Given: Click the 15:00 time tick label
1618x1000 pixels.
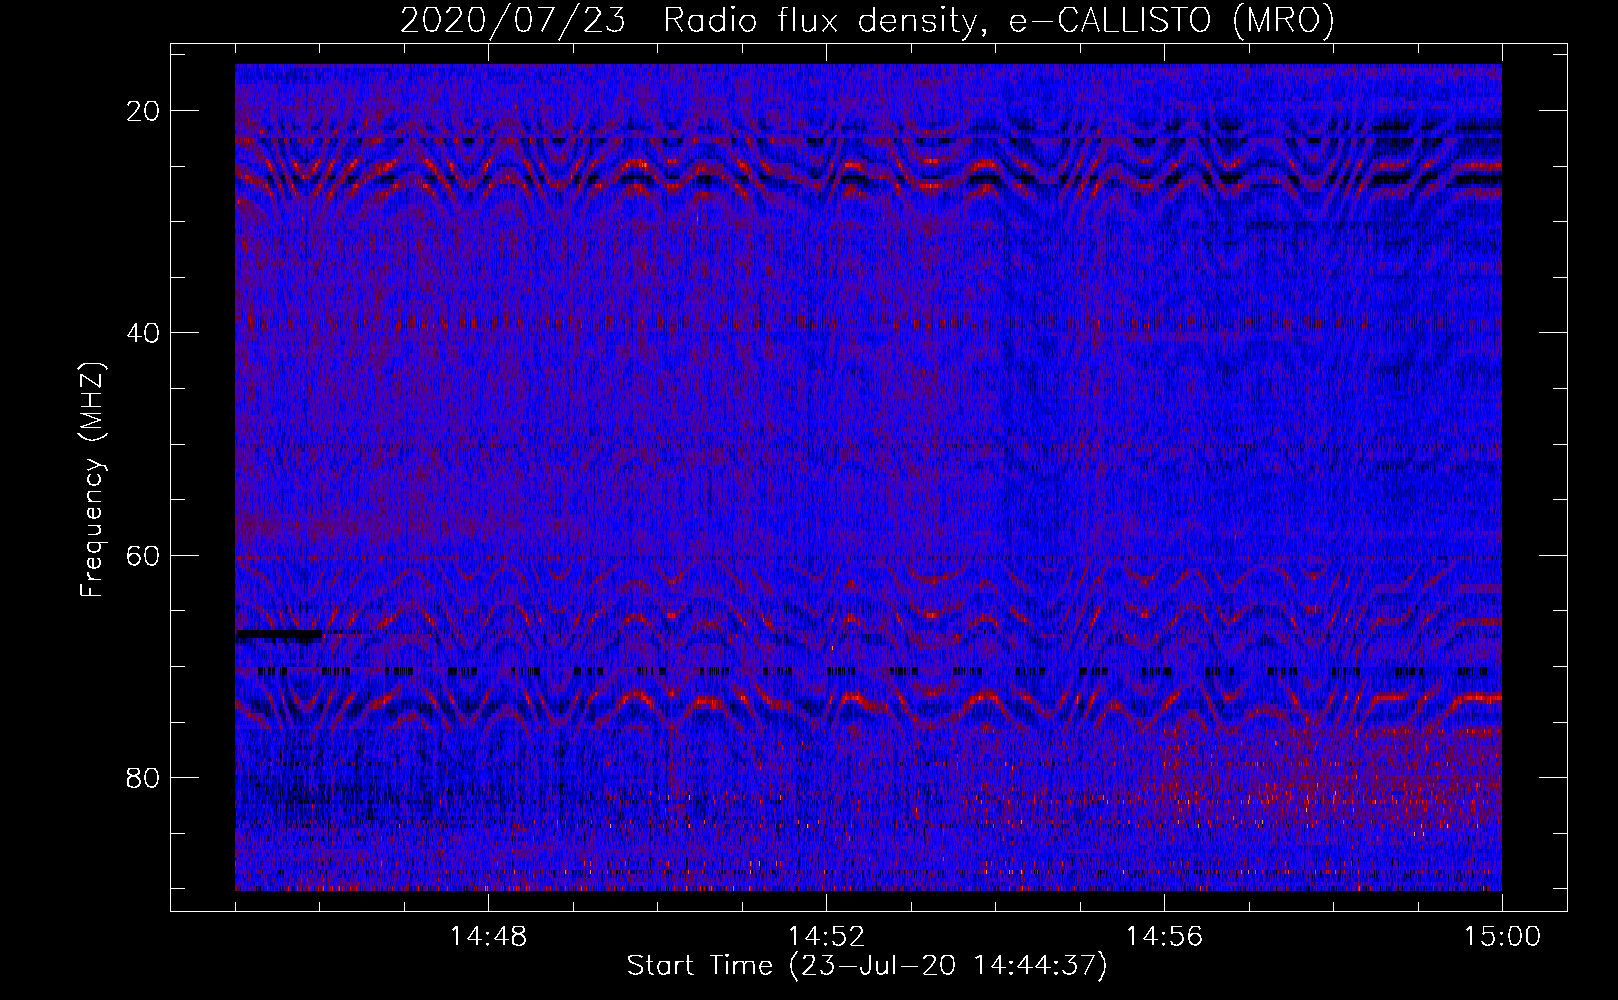Looking at the screenshot, I should 1502,937.
